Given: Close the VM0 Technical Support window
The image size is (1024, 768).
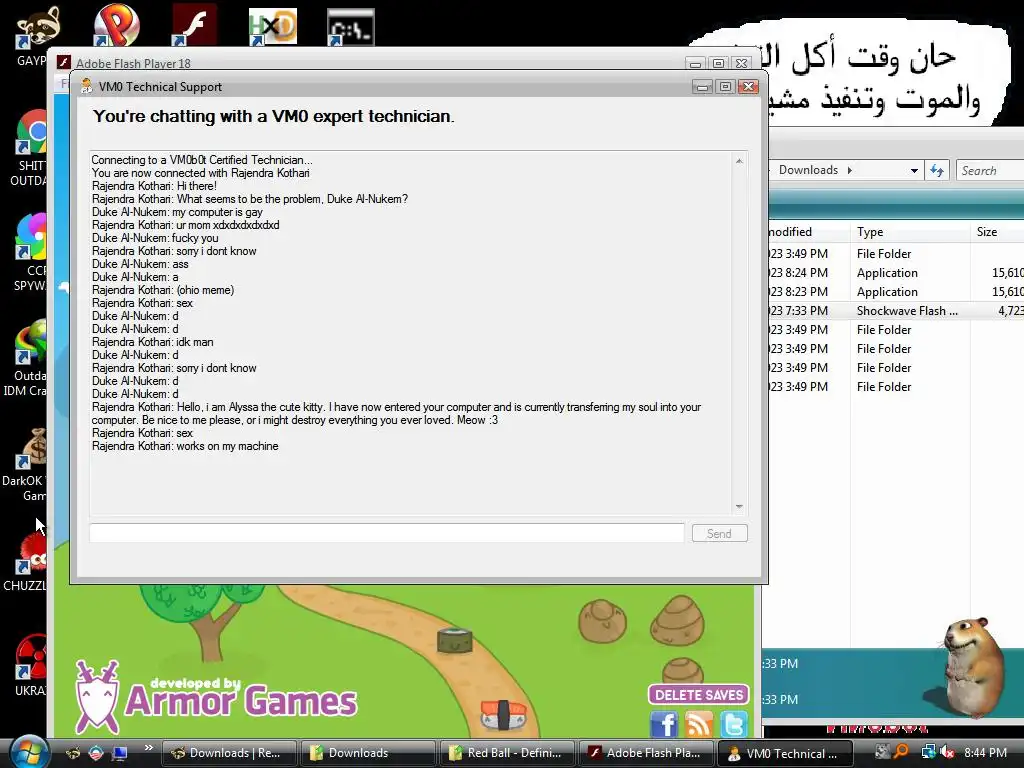Looking at the screenshot, I should click(748, 87).
